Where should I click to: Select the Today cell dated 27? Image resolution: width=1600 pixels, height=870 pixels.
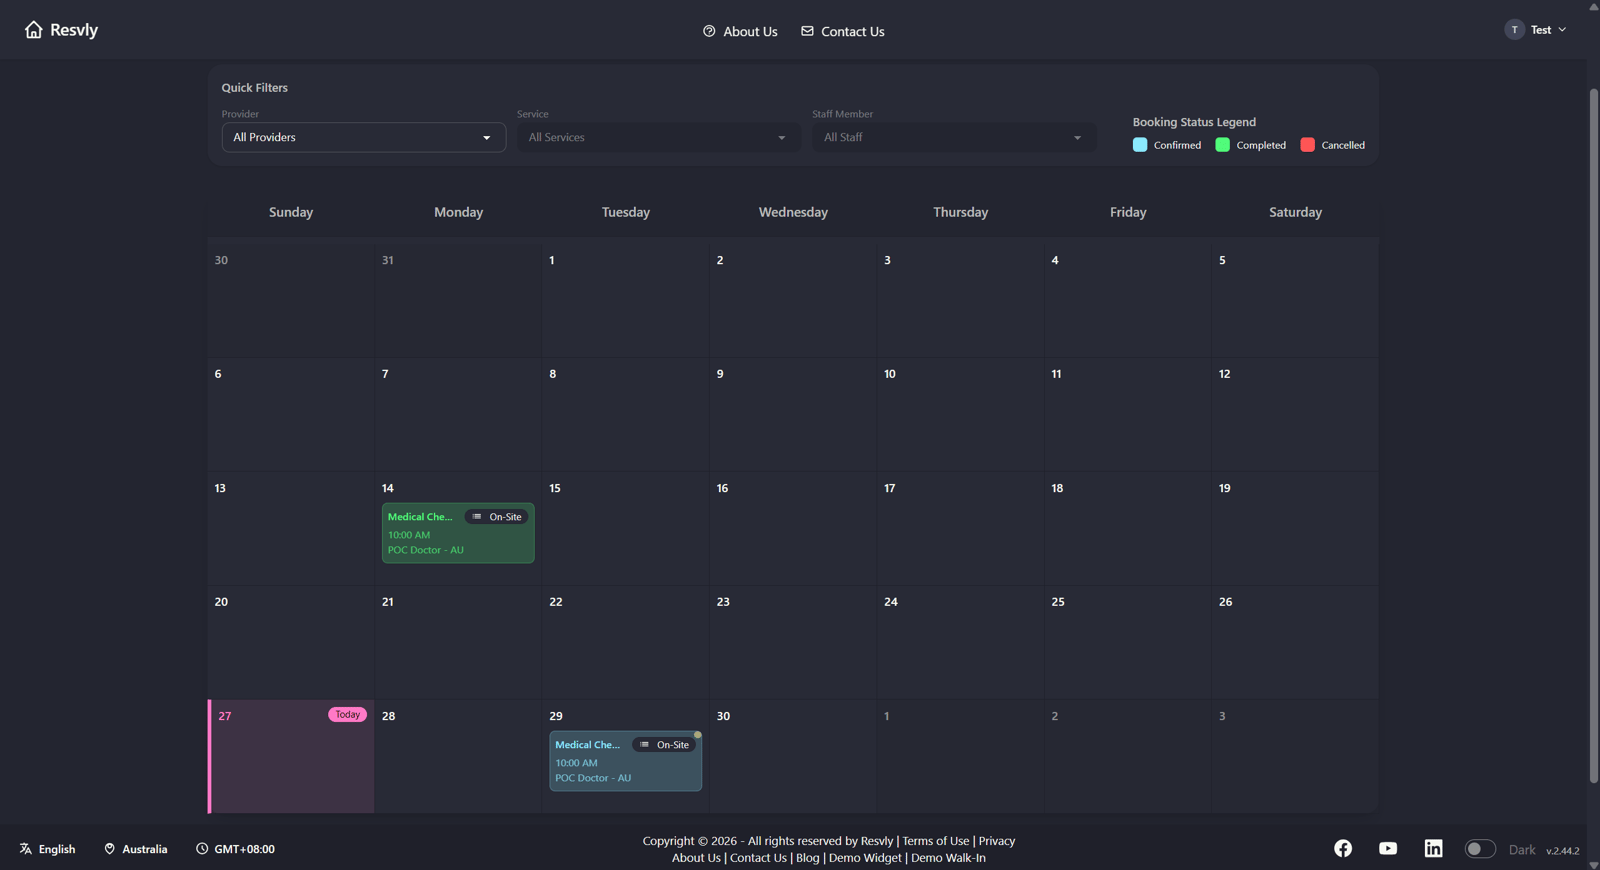click(291, 756)
